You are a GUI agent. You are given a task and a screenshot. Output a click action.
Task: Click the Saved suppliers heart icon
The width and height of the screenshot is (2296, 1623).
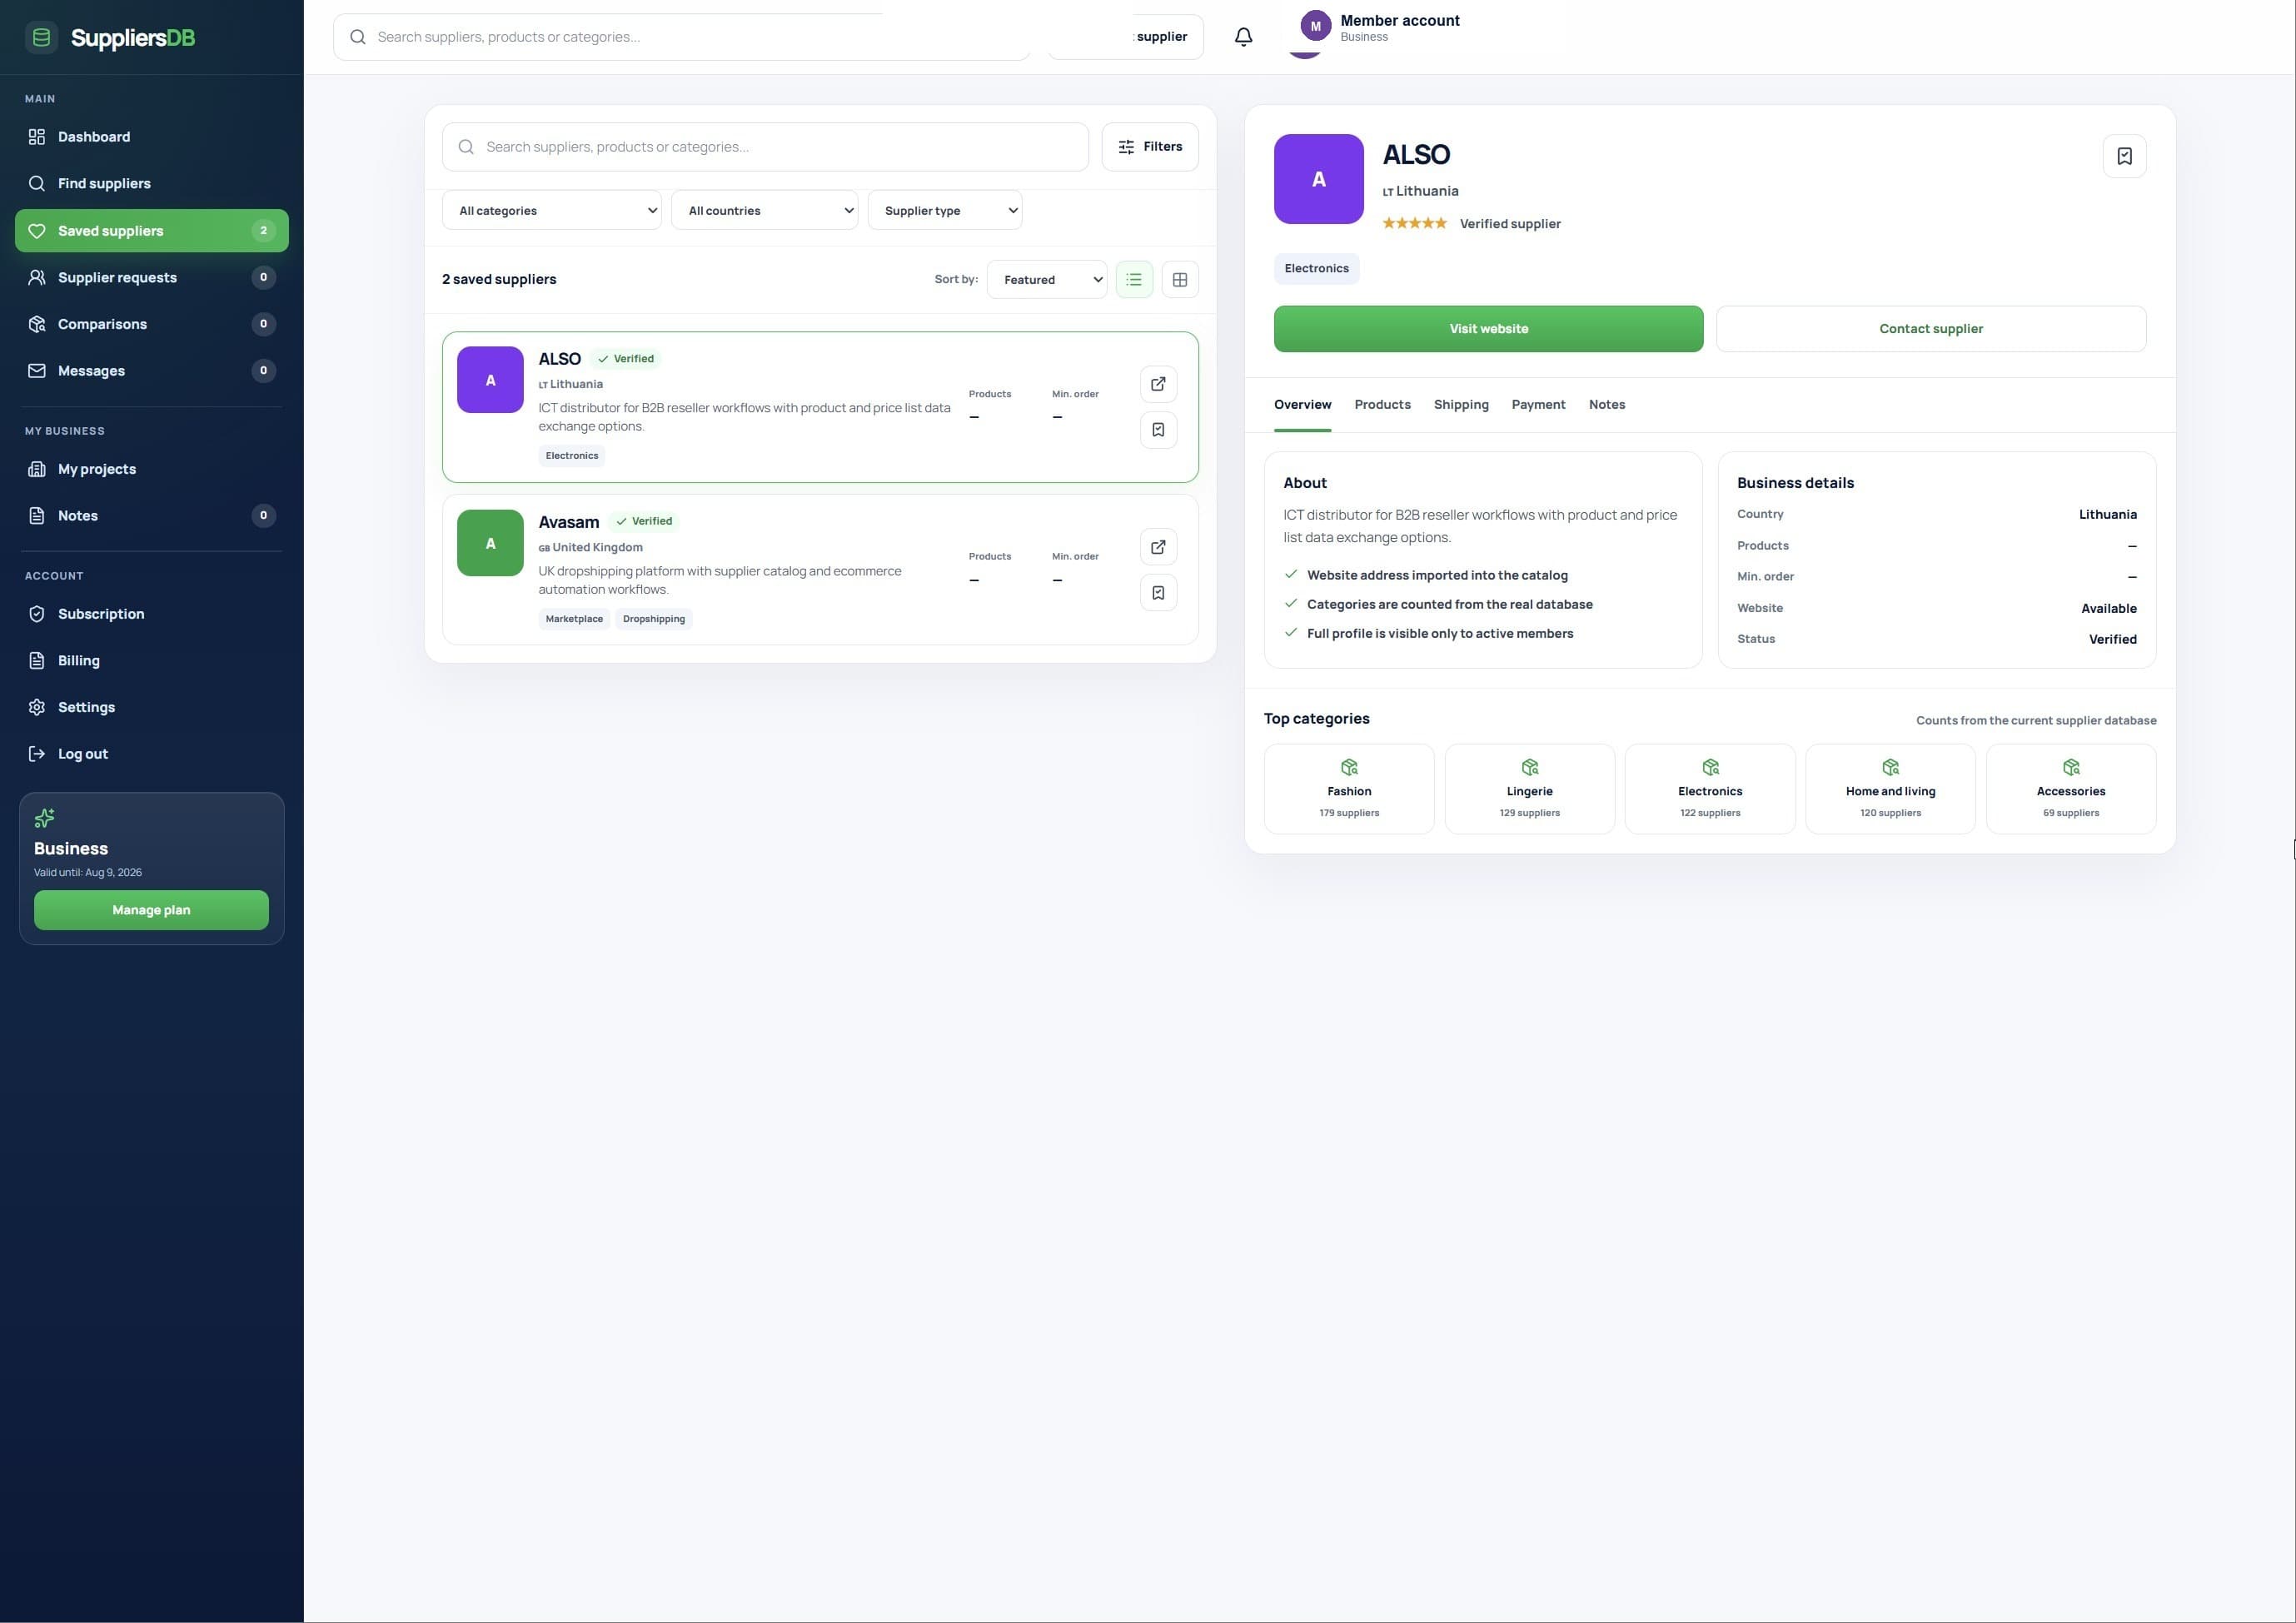click(x=37, y=231)
